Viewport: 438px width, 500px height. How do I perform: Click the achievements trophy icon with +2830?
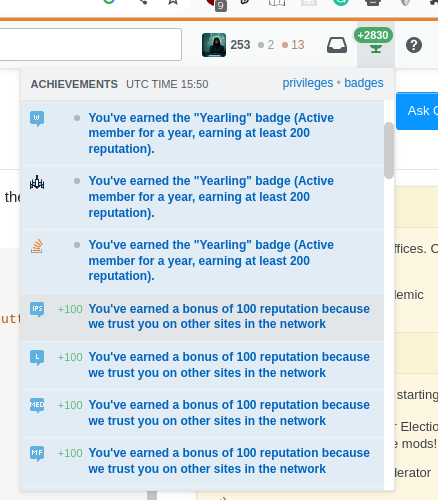(x=376, y=45)
